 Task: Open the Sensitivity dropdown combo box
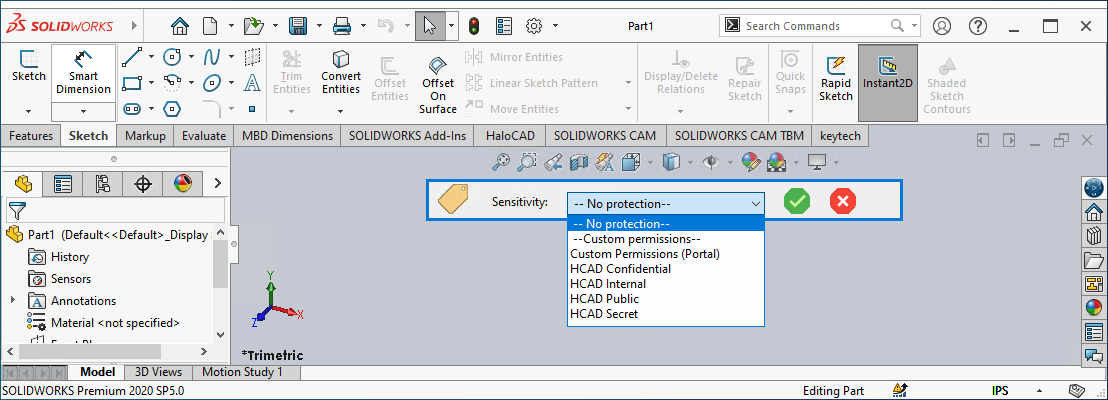click(x=665, y=202)
